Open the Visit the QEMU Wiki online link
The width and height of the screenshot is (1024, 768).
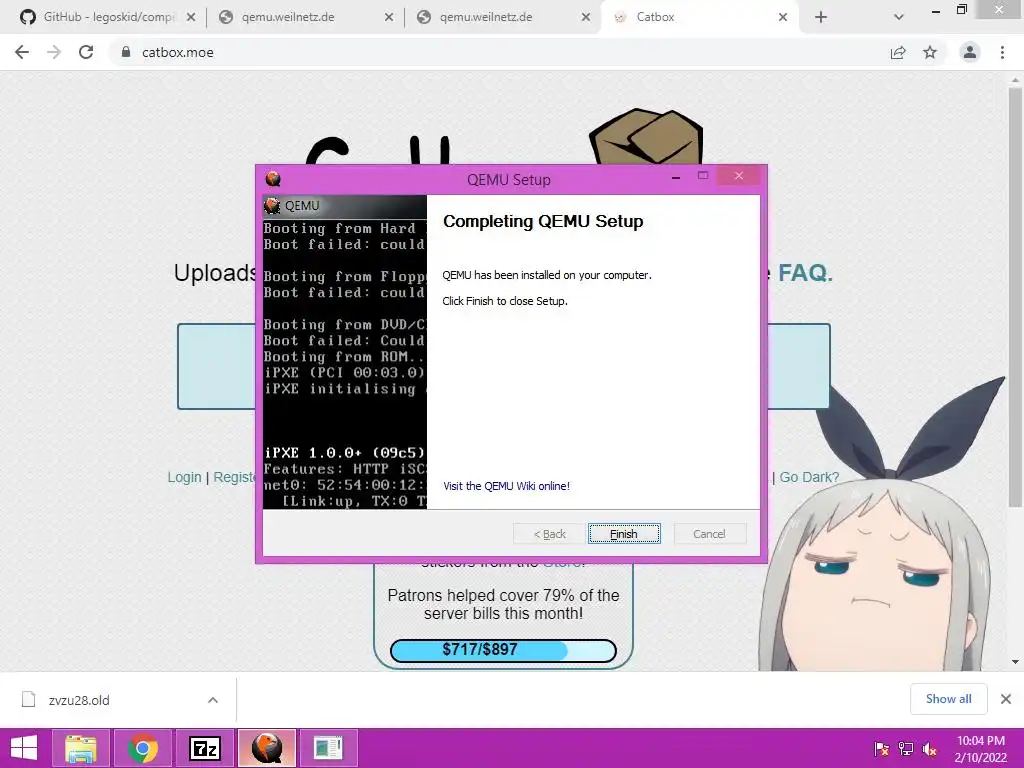(x=506, y=486)
